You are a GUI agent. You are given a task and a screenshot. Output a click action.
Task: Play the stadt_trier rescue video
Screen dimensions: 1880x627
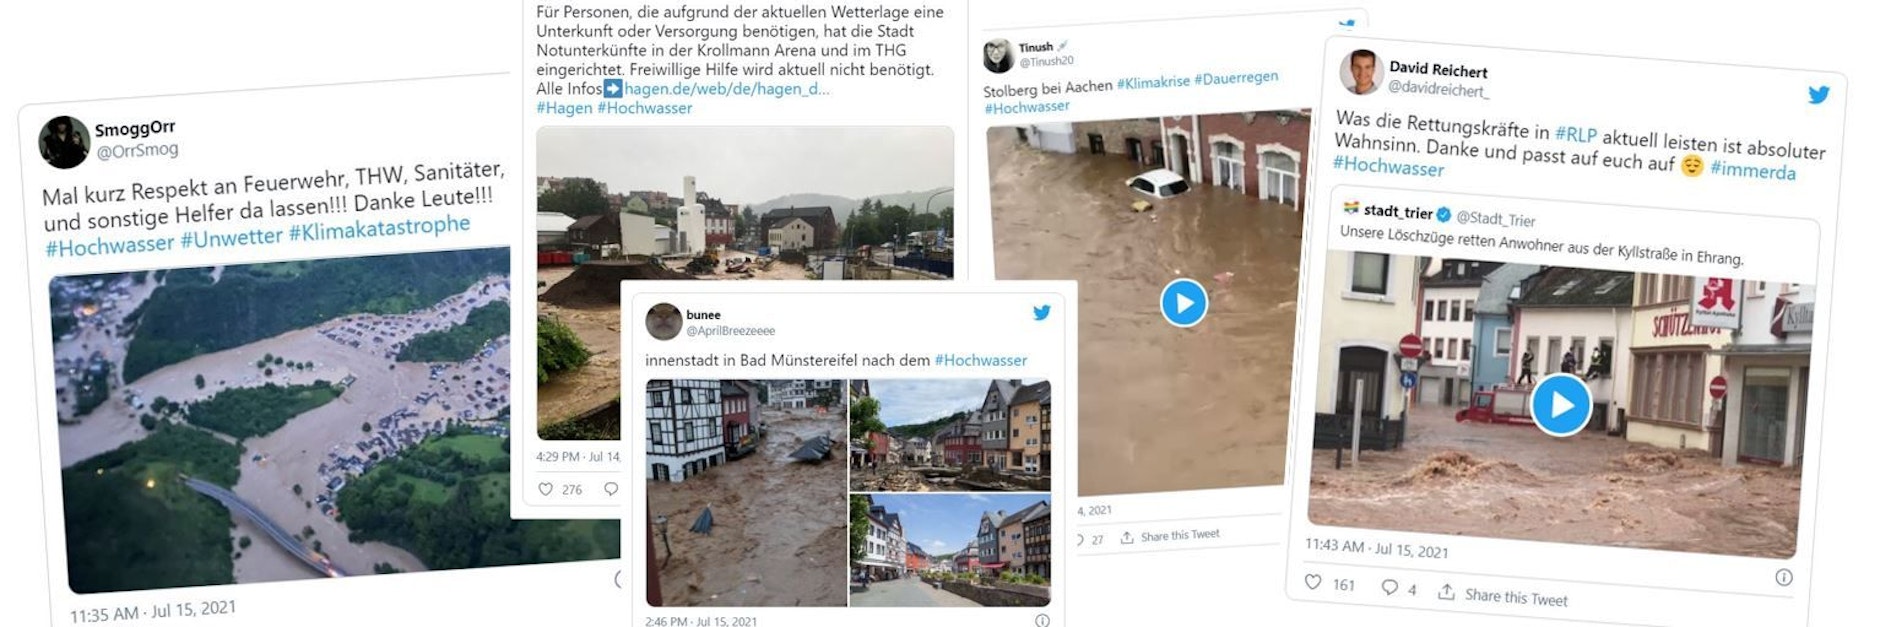coord(1562,404)
